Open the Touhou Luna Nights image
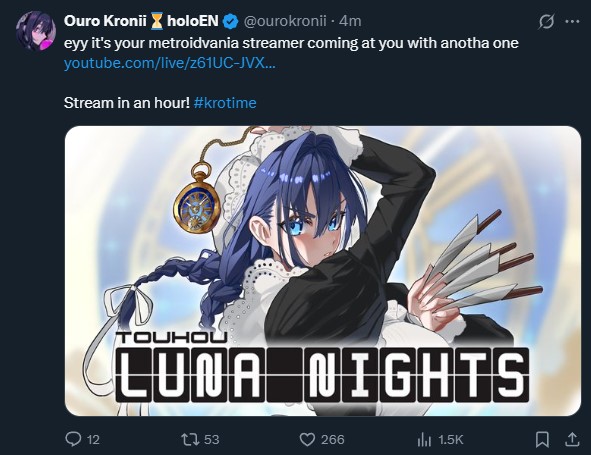Image resolution: width=591 pixels, height=455 pixels. [323, 271]
